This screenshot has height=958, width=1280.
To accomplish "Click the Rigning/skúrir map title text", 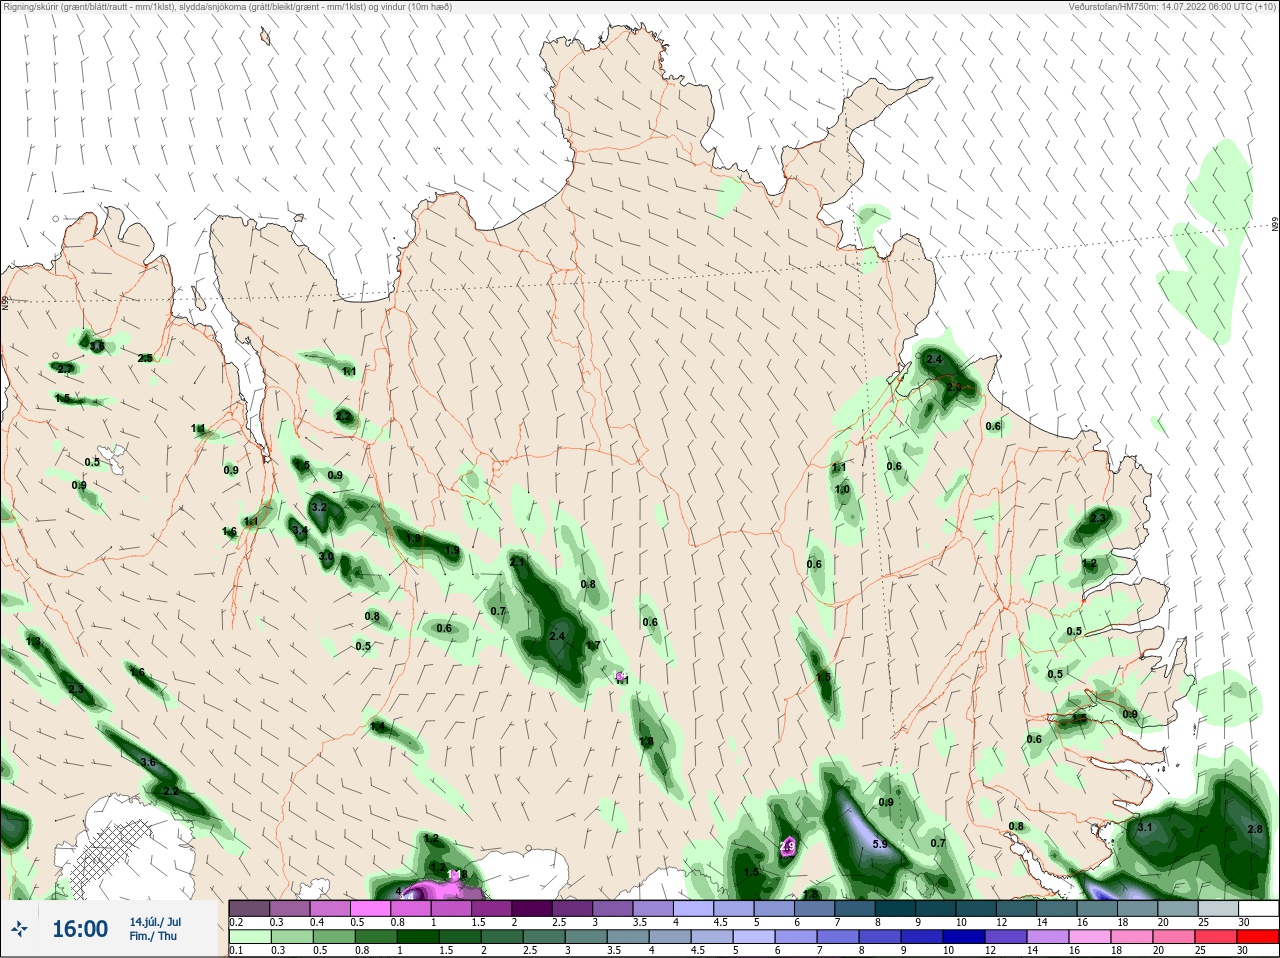I will coord(228,7).
